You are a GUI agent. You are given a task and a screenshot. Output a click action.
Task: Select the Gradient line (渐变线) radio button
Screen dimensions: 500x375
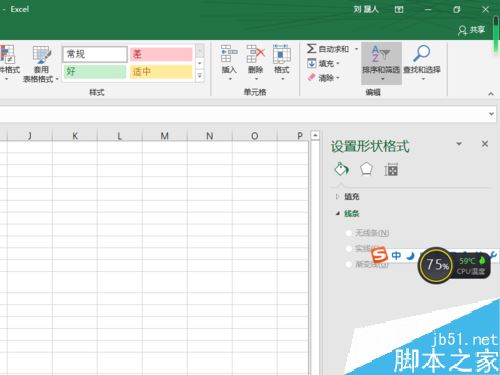click(x=349, y=264)
